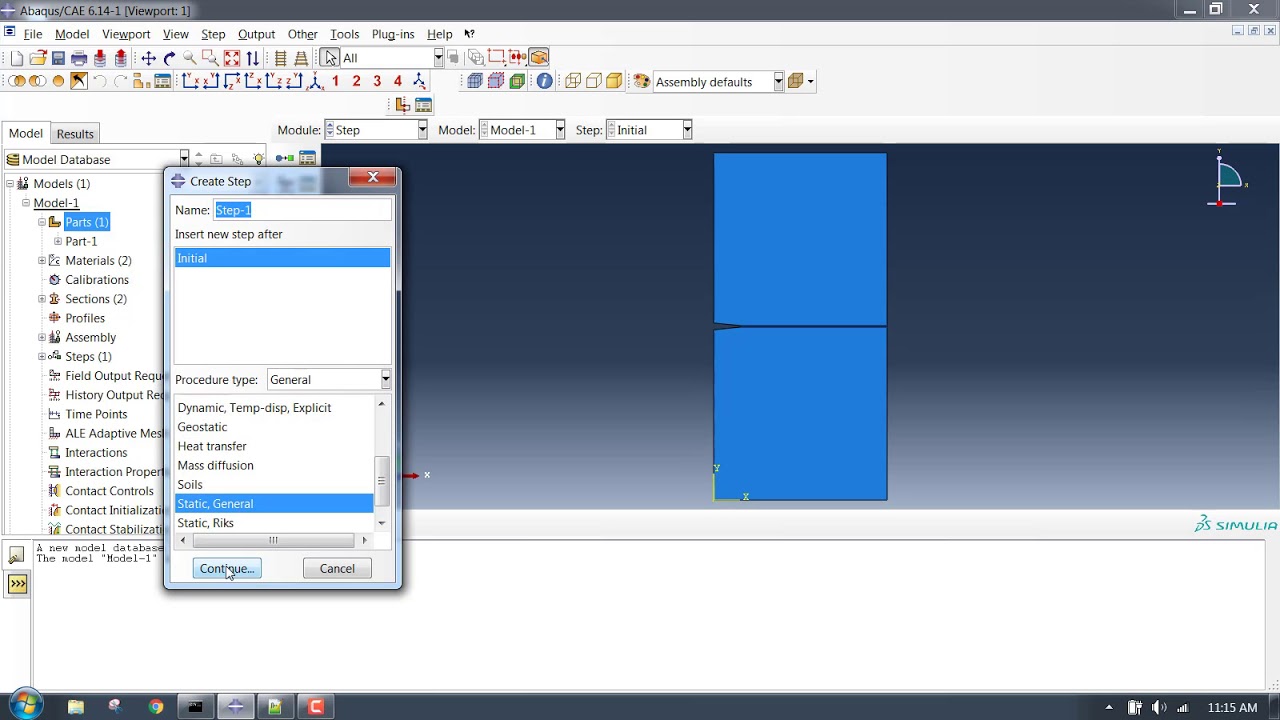
Task: Expand the Sections (2) tree node
Action: (42, 298)
